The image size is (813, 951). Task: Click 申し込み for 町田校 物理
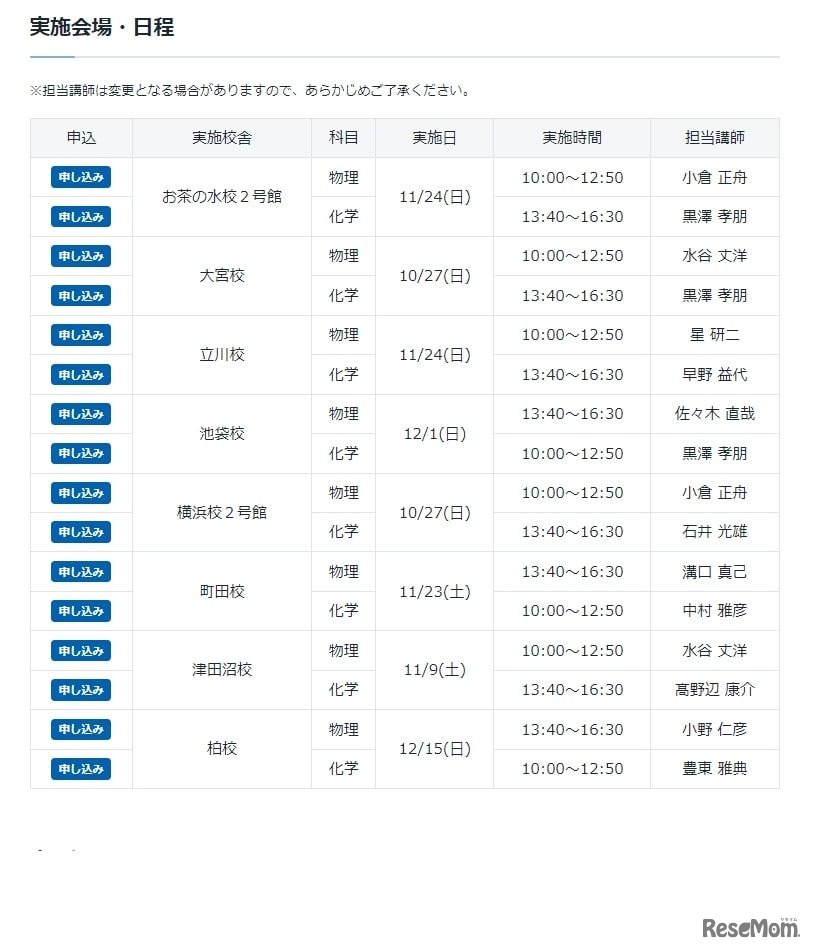point(80,571)
